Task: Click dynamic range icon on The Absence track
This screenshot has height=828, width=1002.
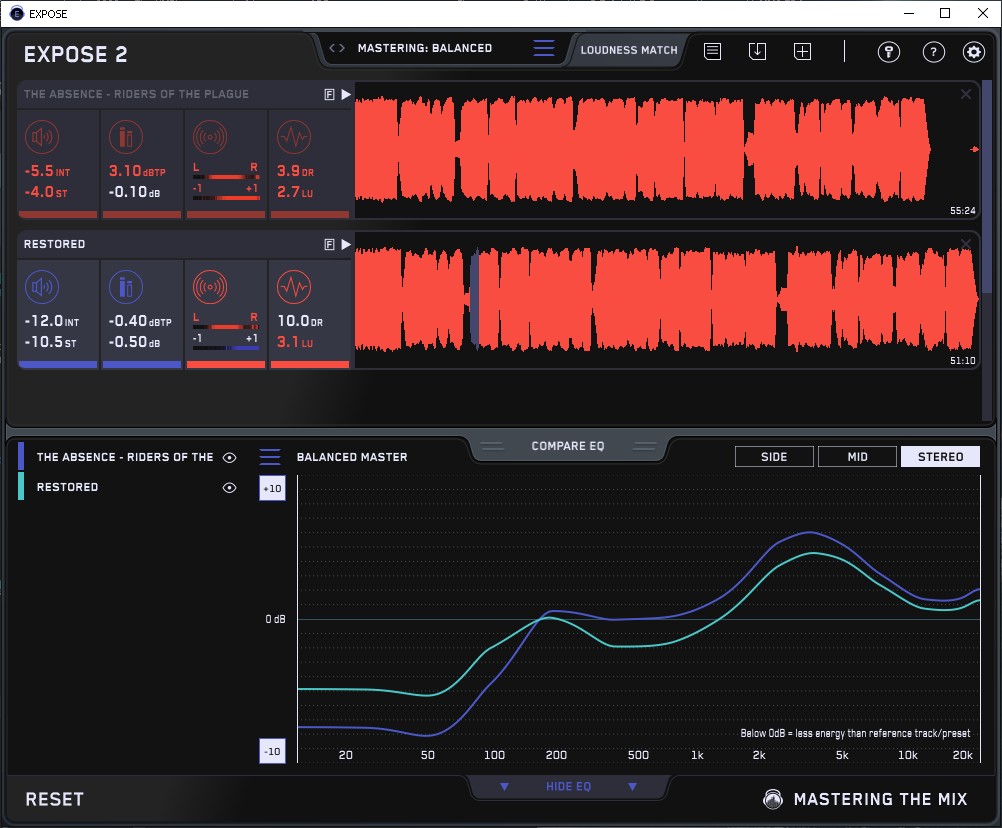Action: click(294, 137)
